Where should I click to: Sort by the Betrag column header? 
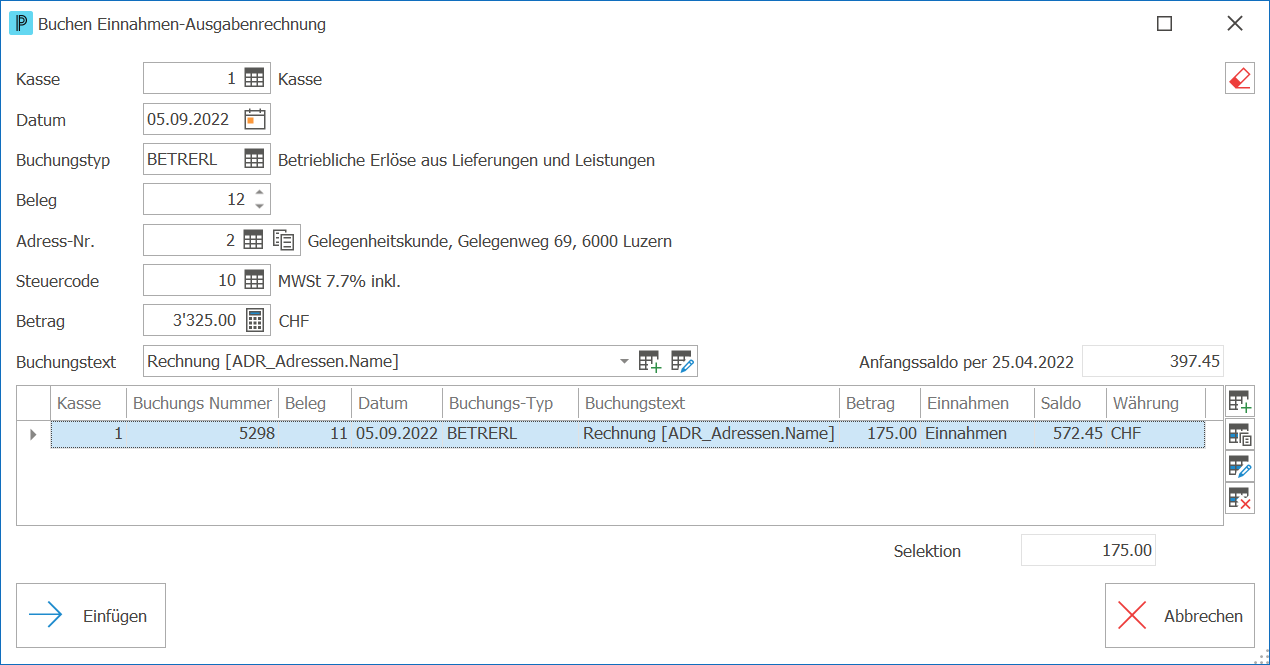(880, 403)
